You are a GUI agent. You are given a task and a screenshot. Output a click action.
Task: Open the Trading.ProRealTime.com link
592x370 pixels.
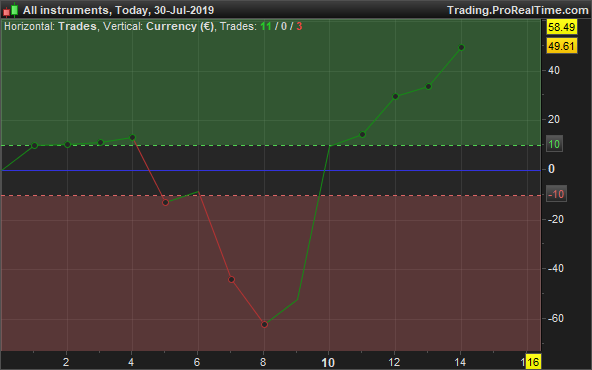[x=518, y=10]
